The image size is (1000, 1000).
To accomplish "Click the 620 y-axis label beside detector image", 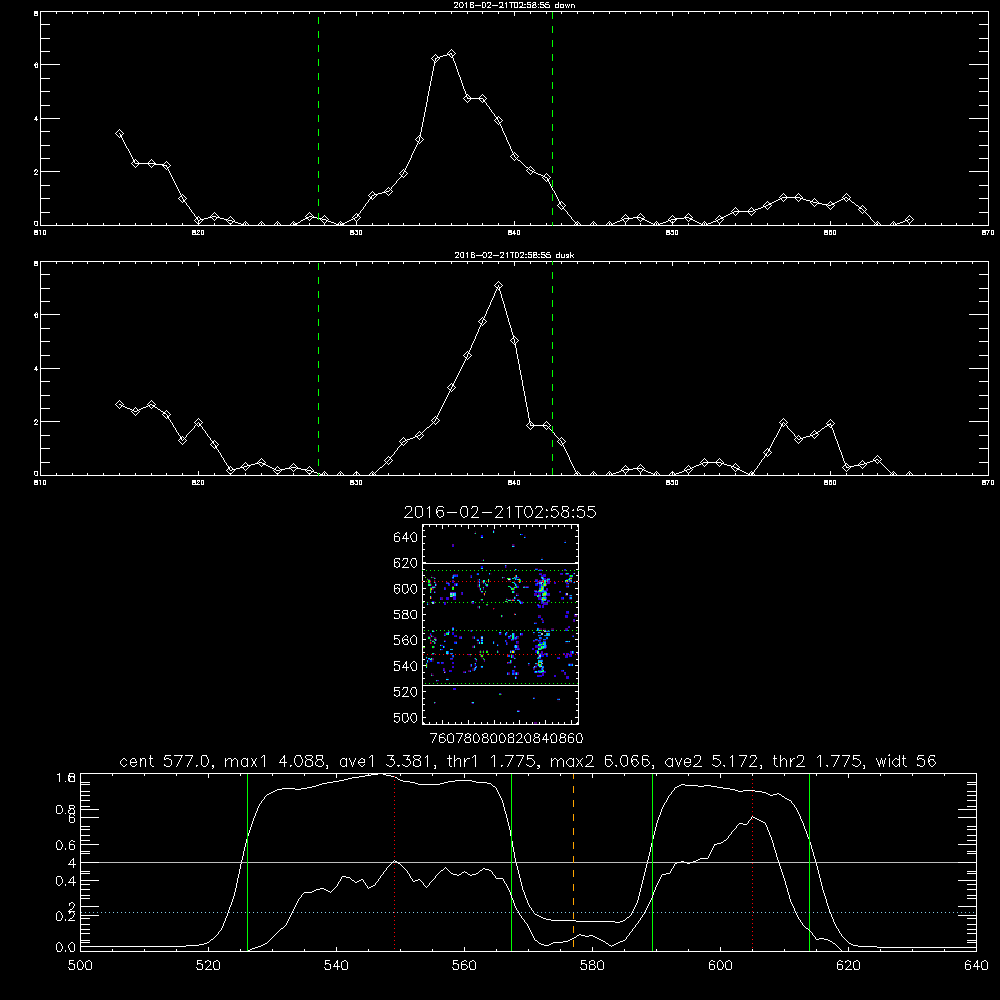I will (x=406, y=563).
